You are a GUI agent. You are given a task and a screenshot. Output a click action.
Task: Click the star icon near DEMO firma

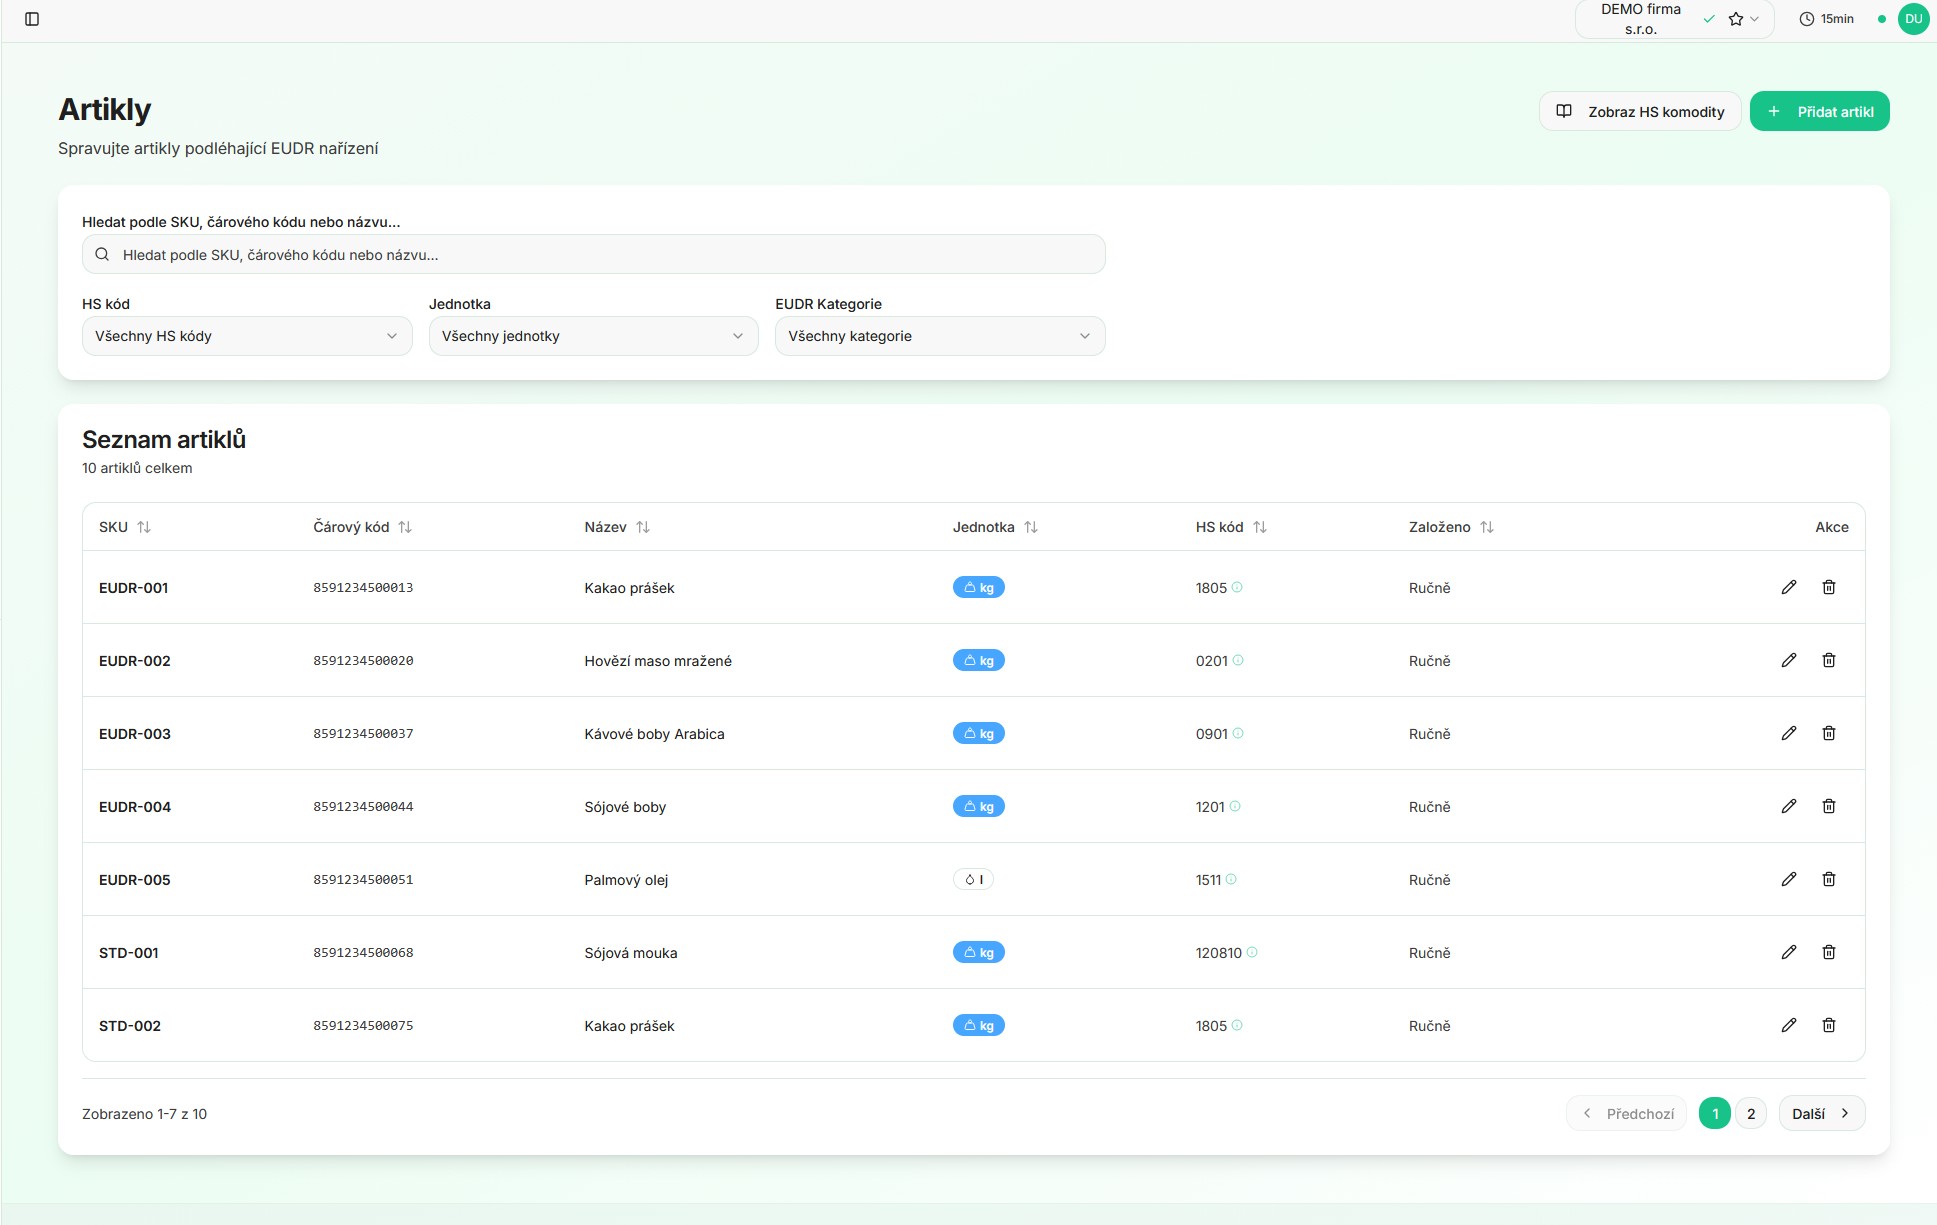(1737, 18)
